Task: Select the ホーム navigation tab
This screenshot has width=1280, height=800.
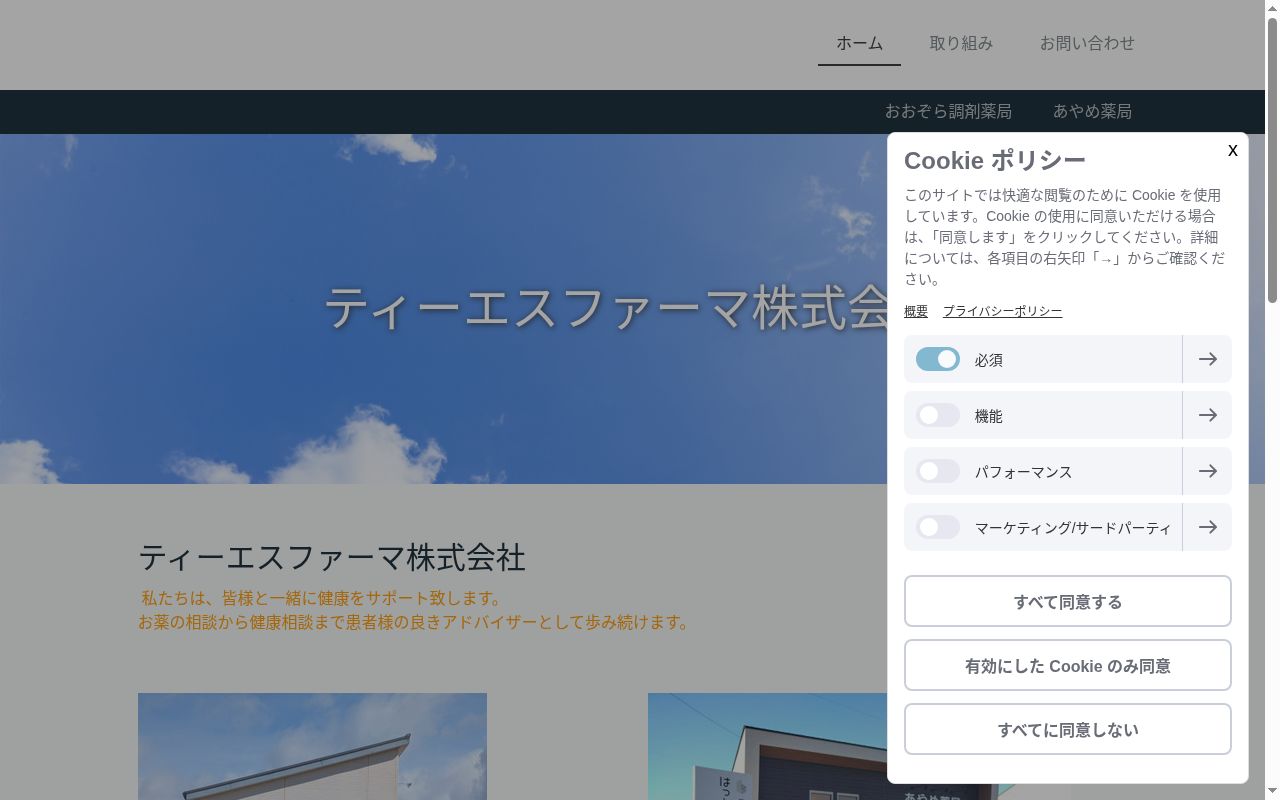Action: 859,43
